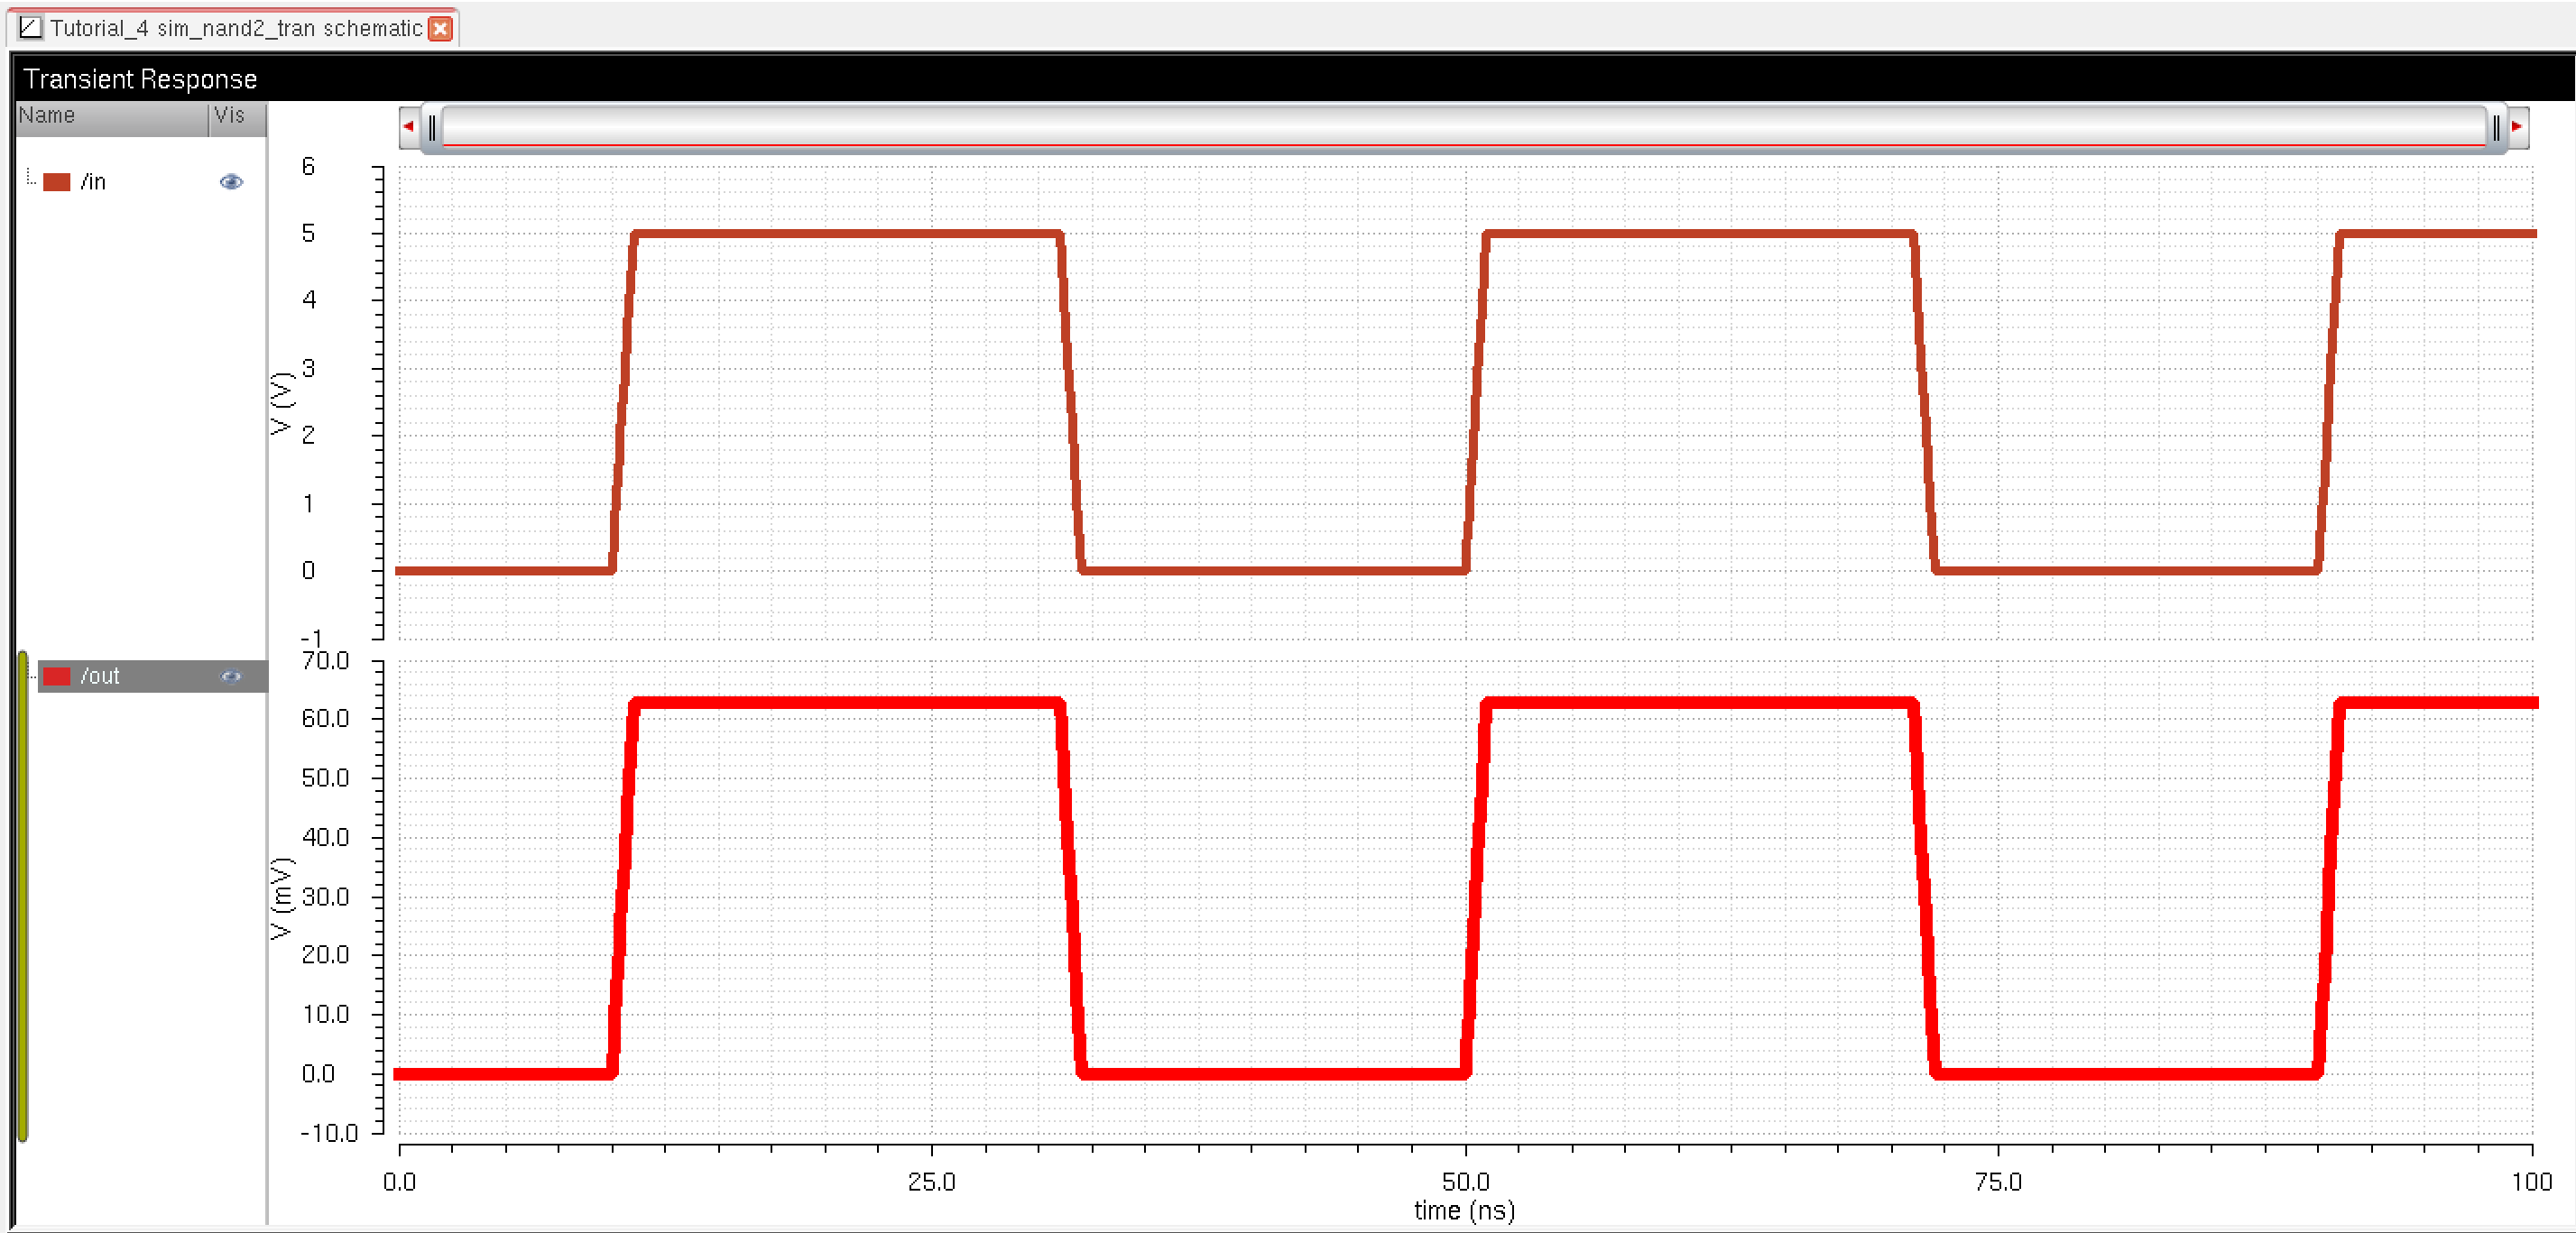Click the graph icon on the Tutorial_4 tab
This screenshot has height=1233, width=2576.
click(x=30, y=27)
